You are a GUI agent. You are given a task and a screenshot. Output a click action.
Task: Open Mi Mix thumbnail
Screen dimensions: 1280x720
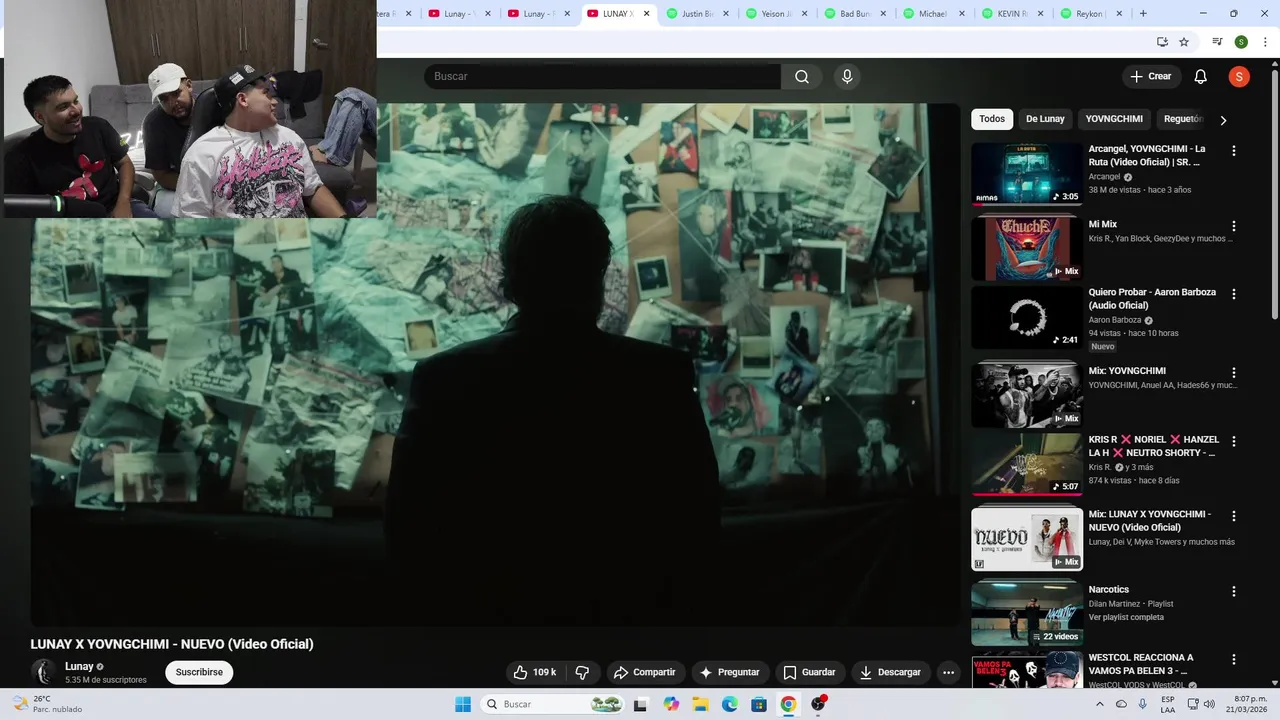(x=1027, y=249)
